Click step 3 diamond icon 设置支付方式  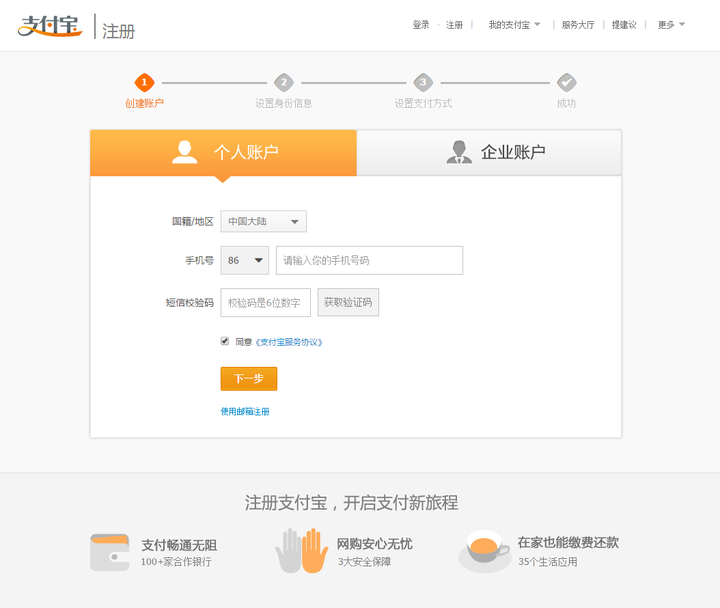[x=423, y=83]
